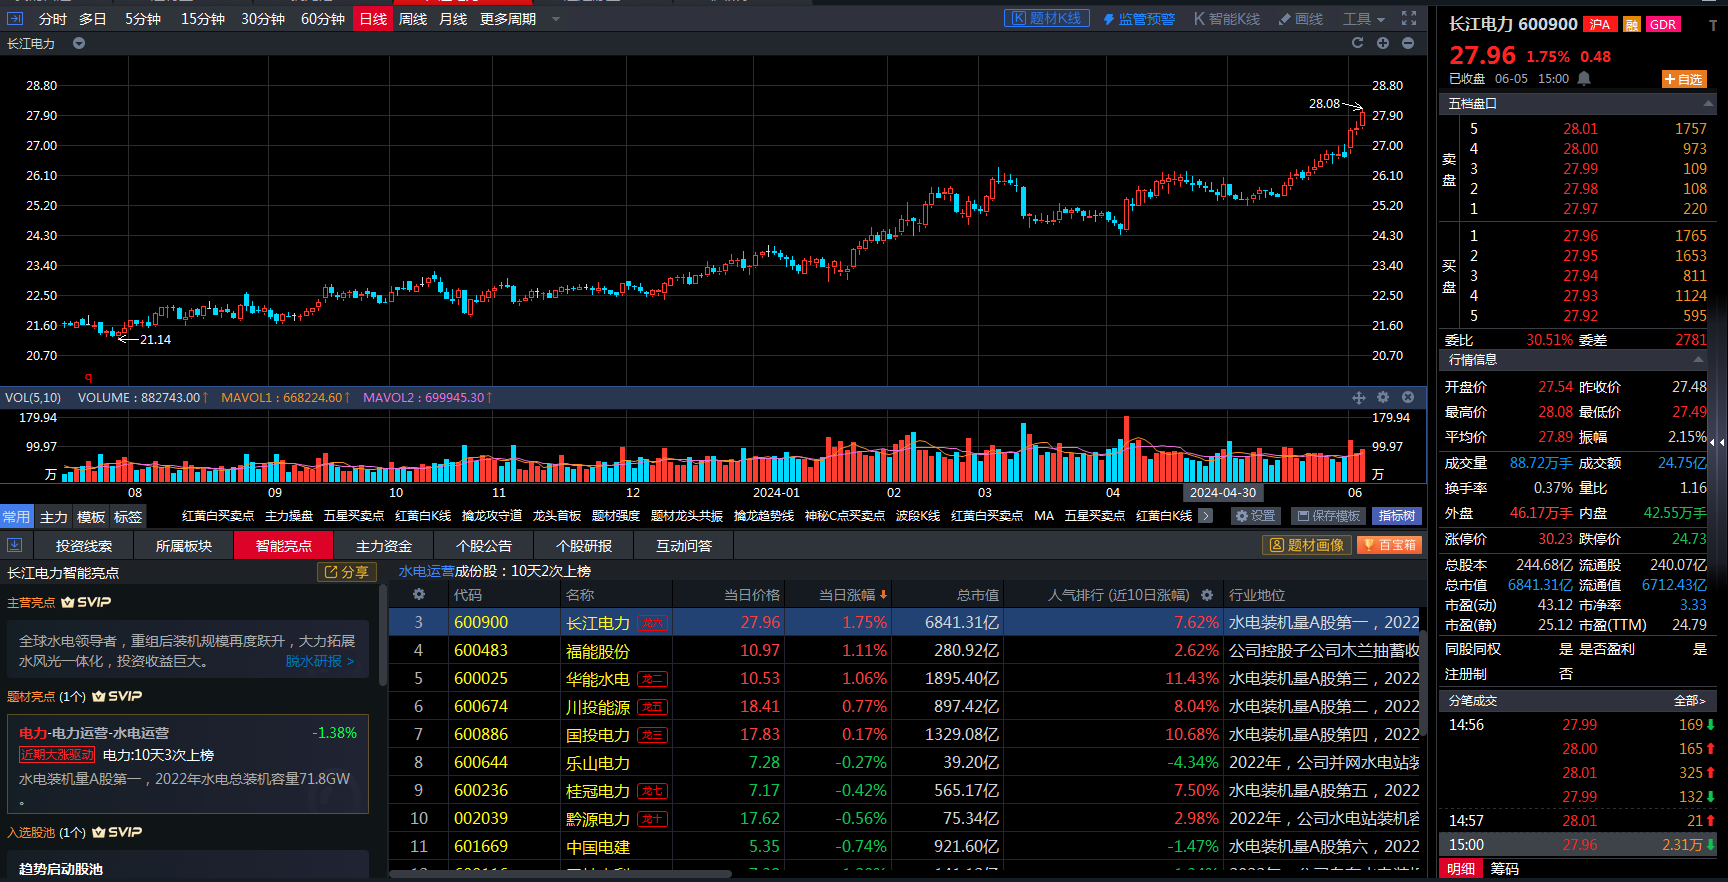This screenshot has width=1728, height=882.
Task: Apply 主力操盘 indicator
Action: point(289,516)
